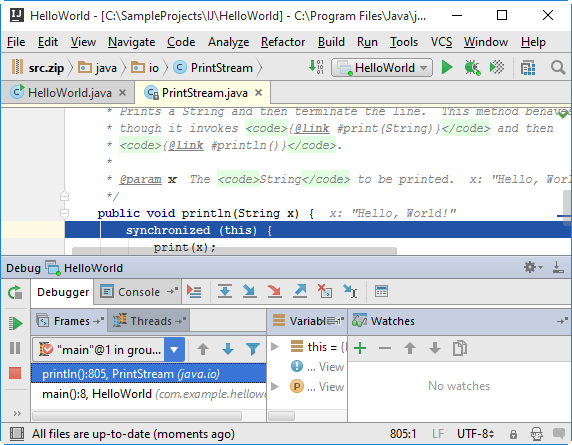Open Search Everywhere magnifier icon
Image resolution: width=572 pixels, height=445 pixels.
[x=558, y=67]
